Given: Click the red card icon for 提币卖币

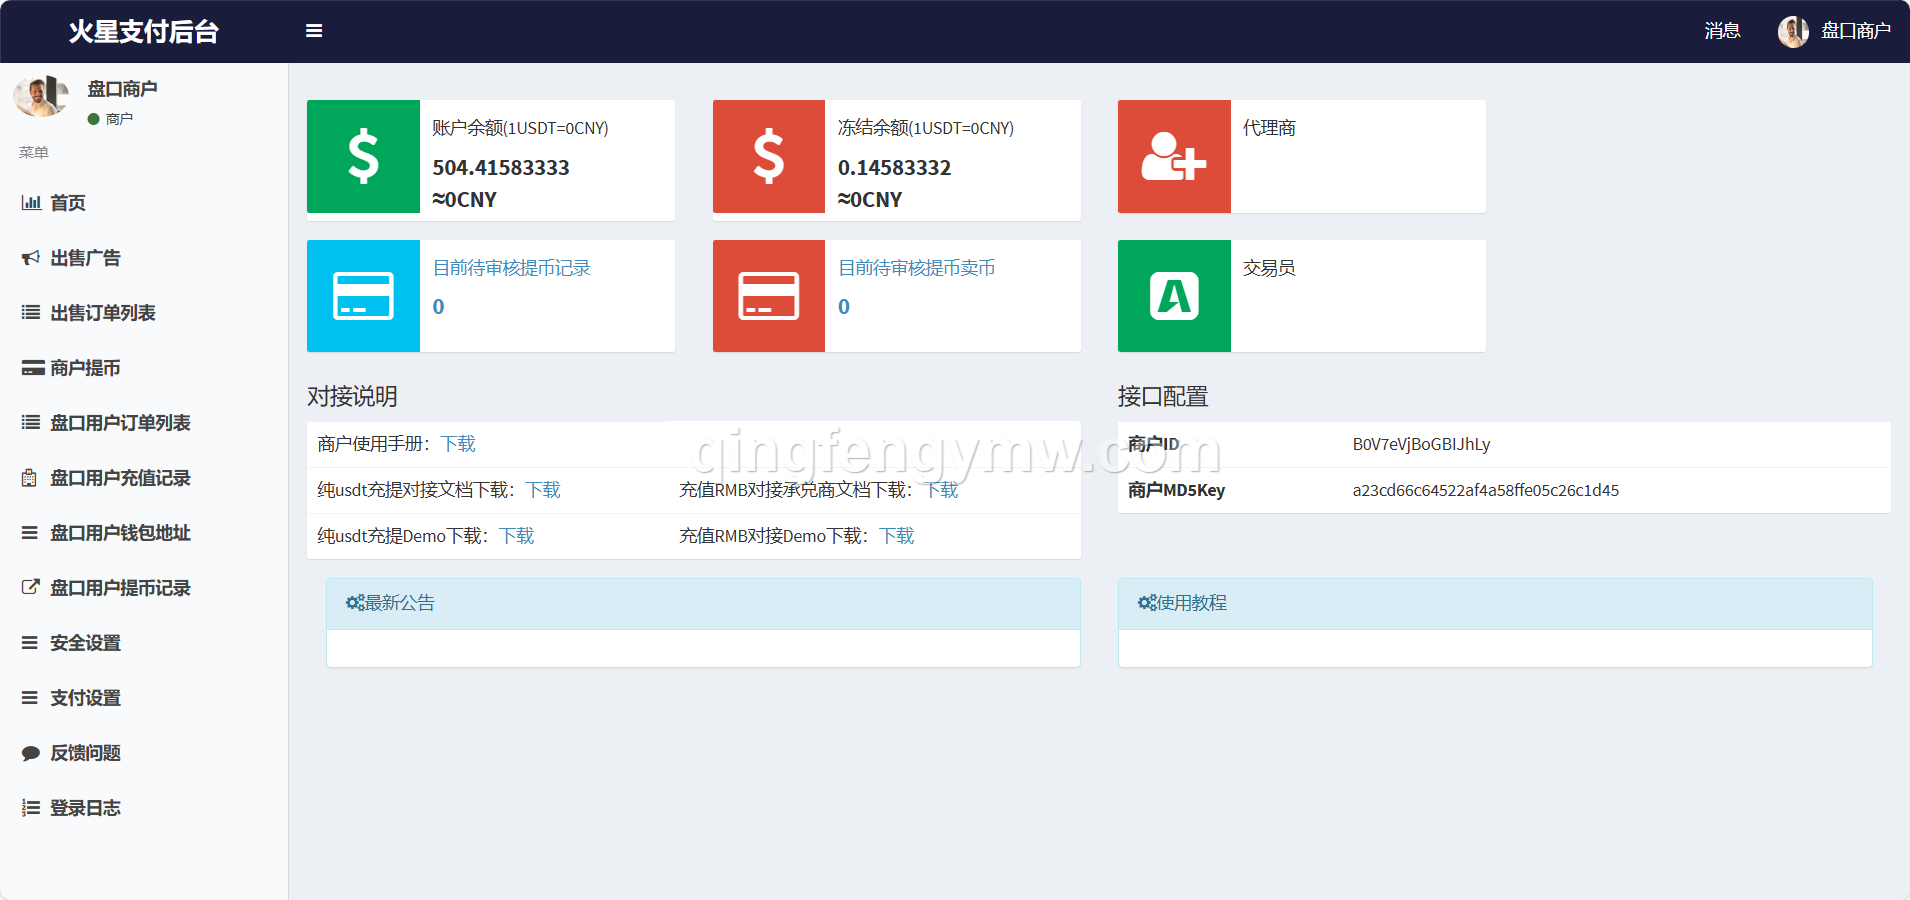Looking at the screenshot, I should pyautogui.click(x=769, y=296).
